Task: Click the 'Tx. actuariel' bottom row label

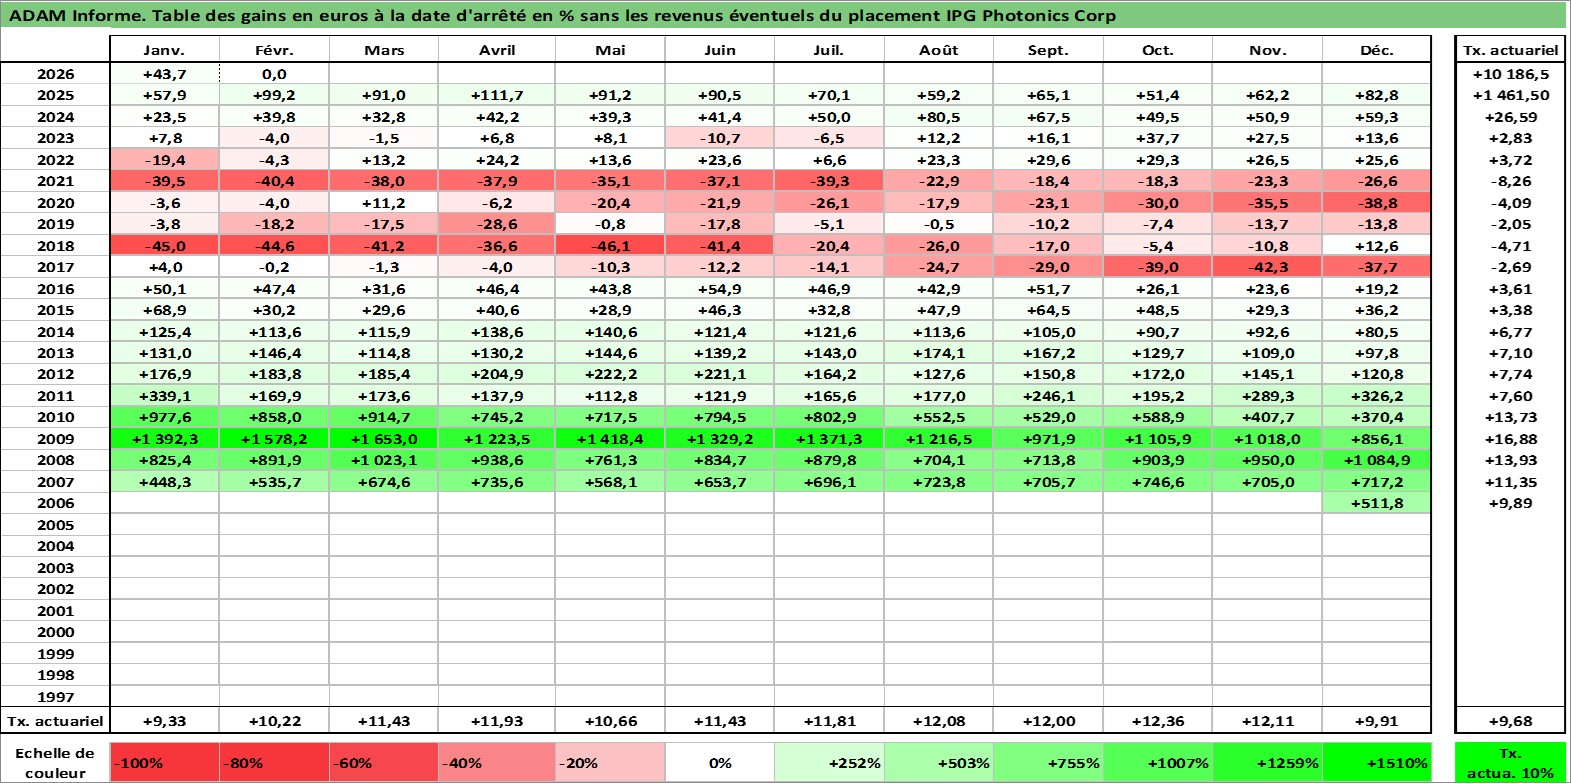Action: pyautogui.click(x=55, y=721)
